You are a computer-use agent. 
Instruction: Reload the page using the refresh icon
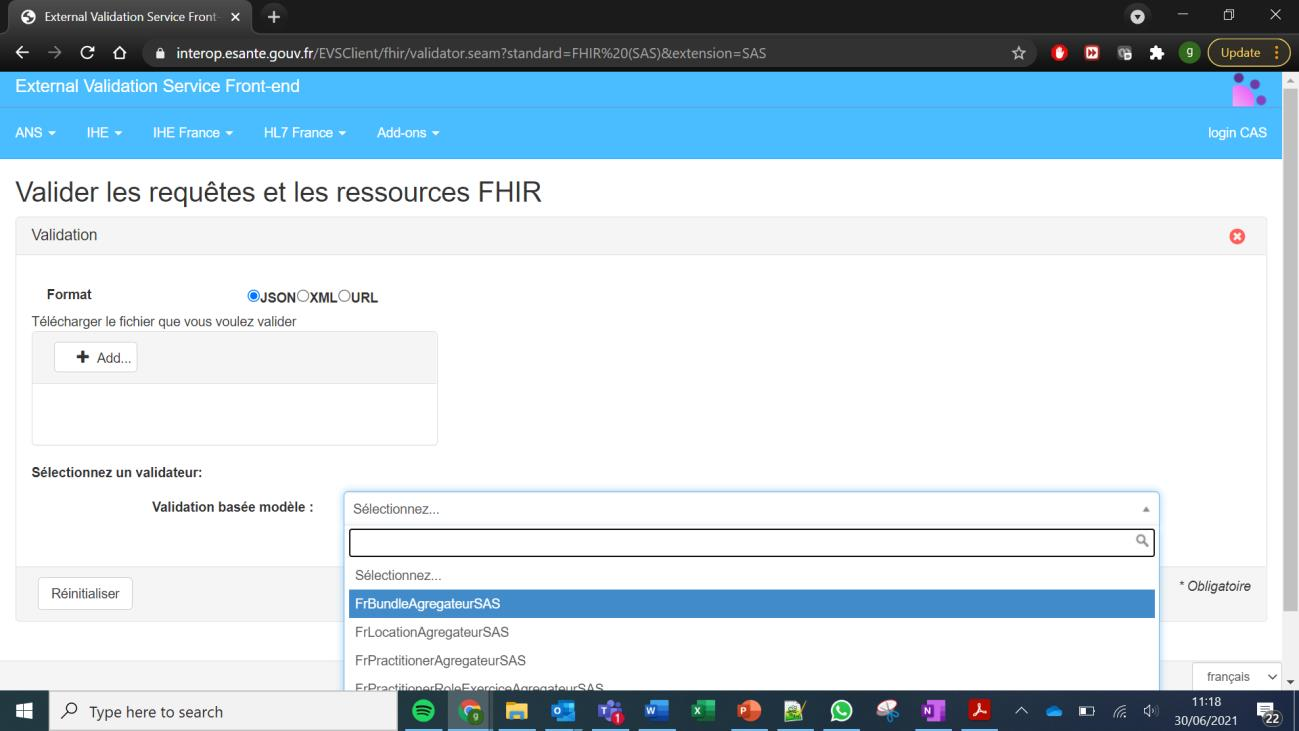pos(87,53)
